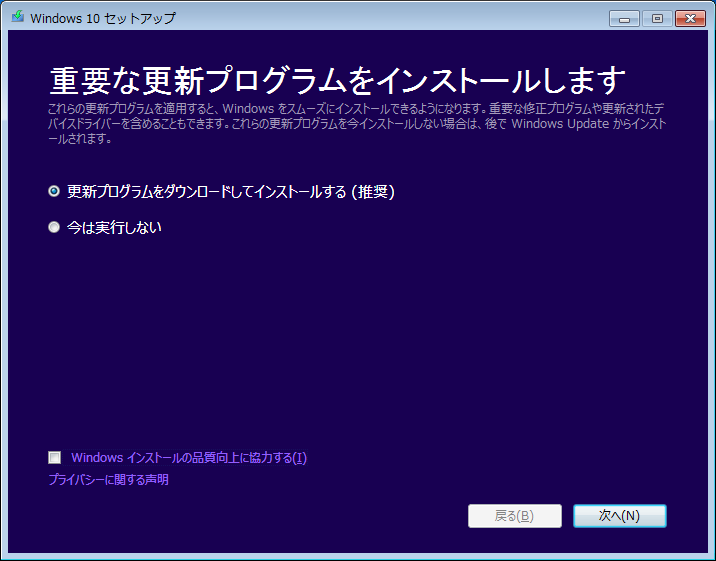Click the description paragraph about Windows Update
The height and width of the screenshot is (561, 716).
pyautogui.click(x=357, y=124)
